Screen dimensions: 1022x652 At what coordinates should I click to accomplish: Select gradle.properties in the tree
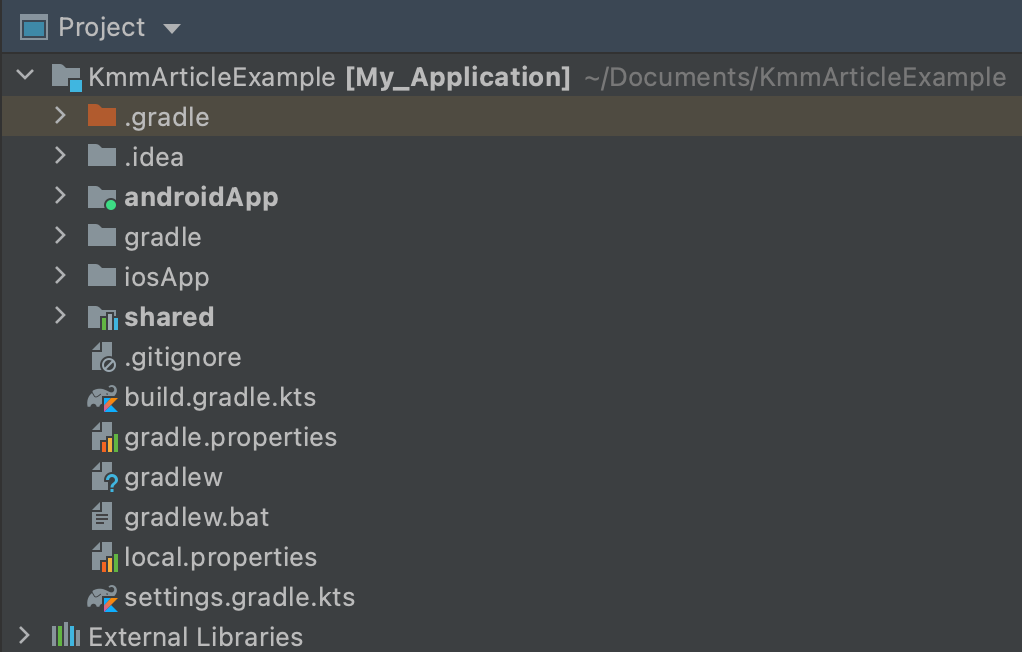click(x=230, y=437)
